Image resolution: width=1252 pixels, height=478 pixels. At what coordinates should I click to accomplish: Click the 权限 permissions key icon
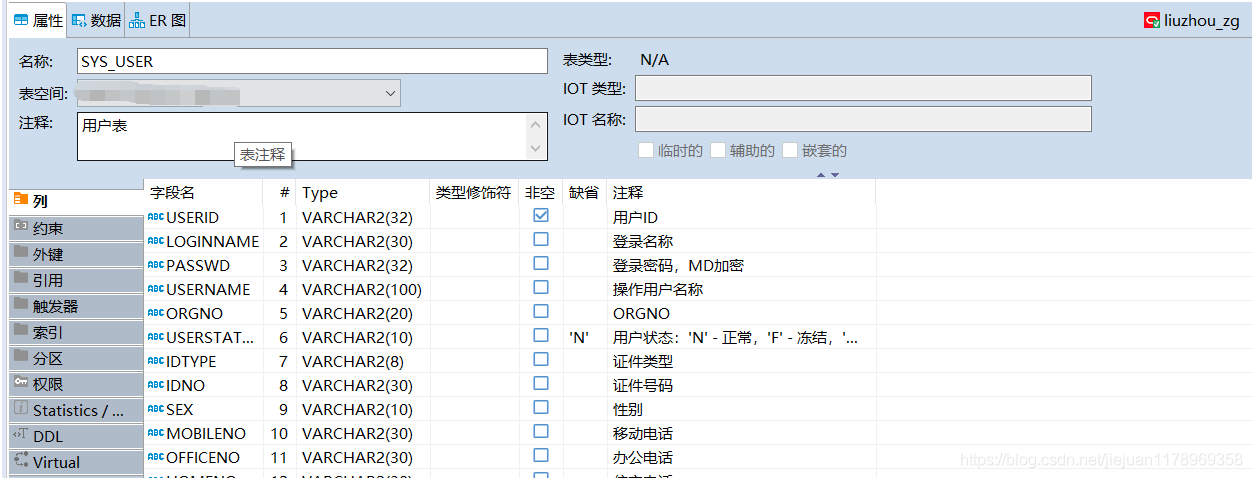tap(20, 383)
